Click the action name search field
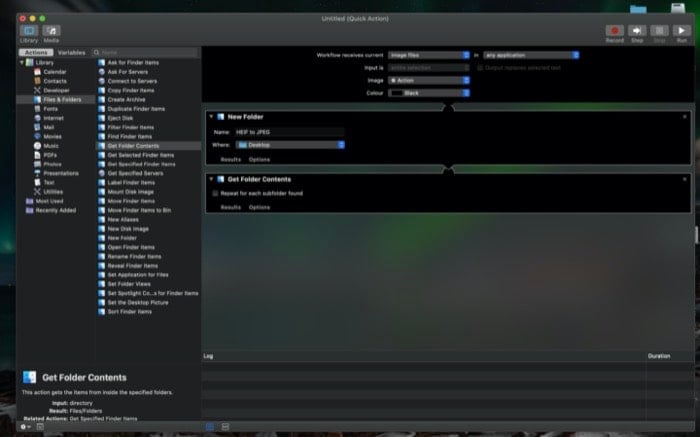The height and width of the screenshot is (437, 700). pos(145,52)
